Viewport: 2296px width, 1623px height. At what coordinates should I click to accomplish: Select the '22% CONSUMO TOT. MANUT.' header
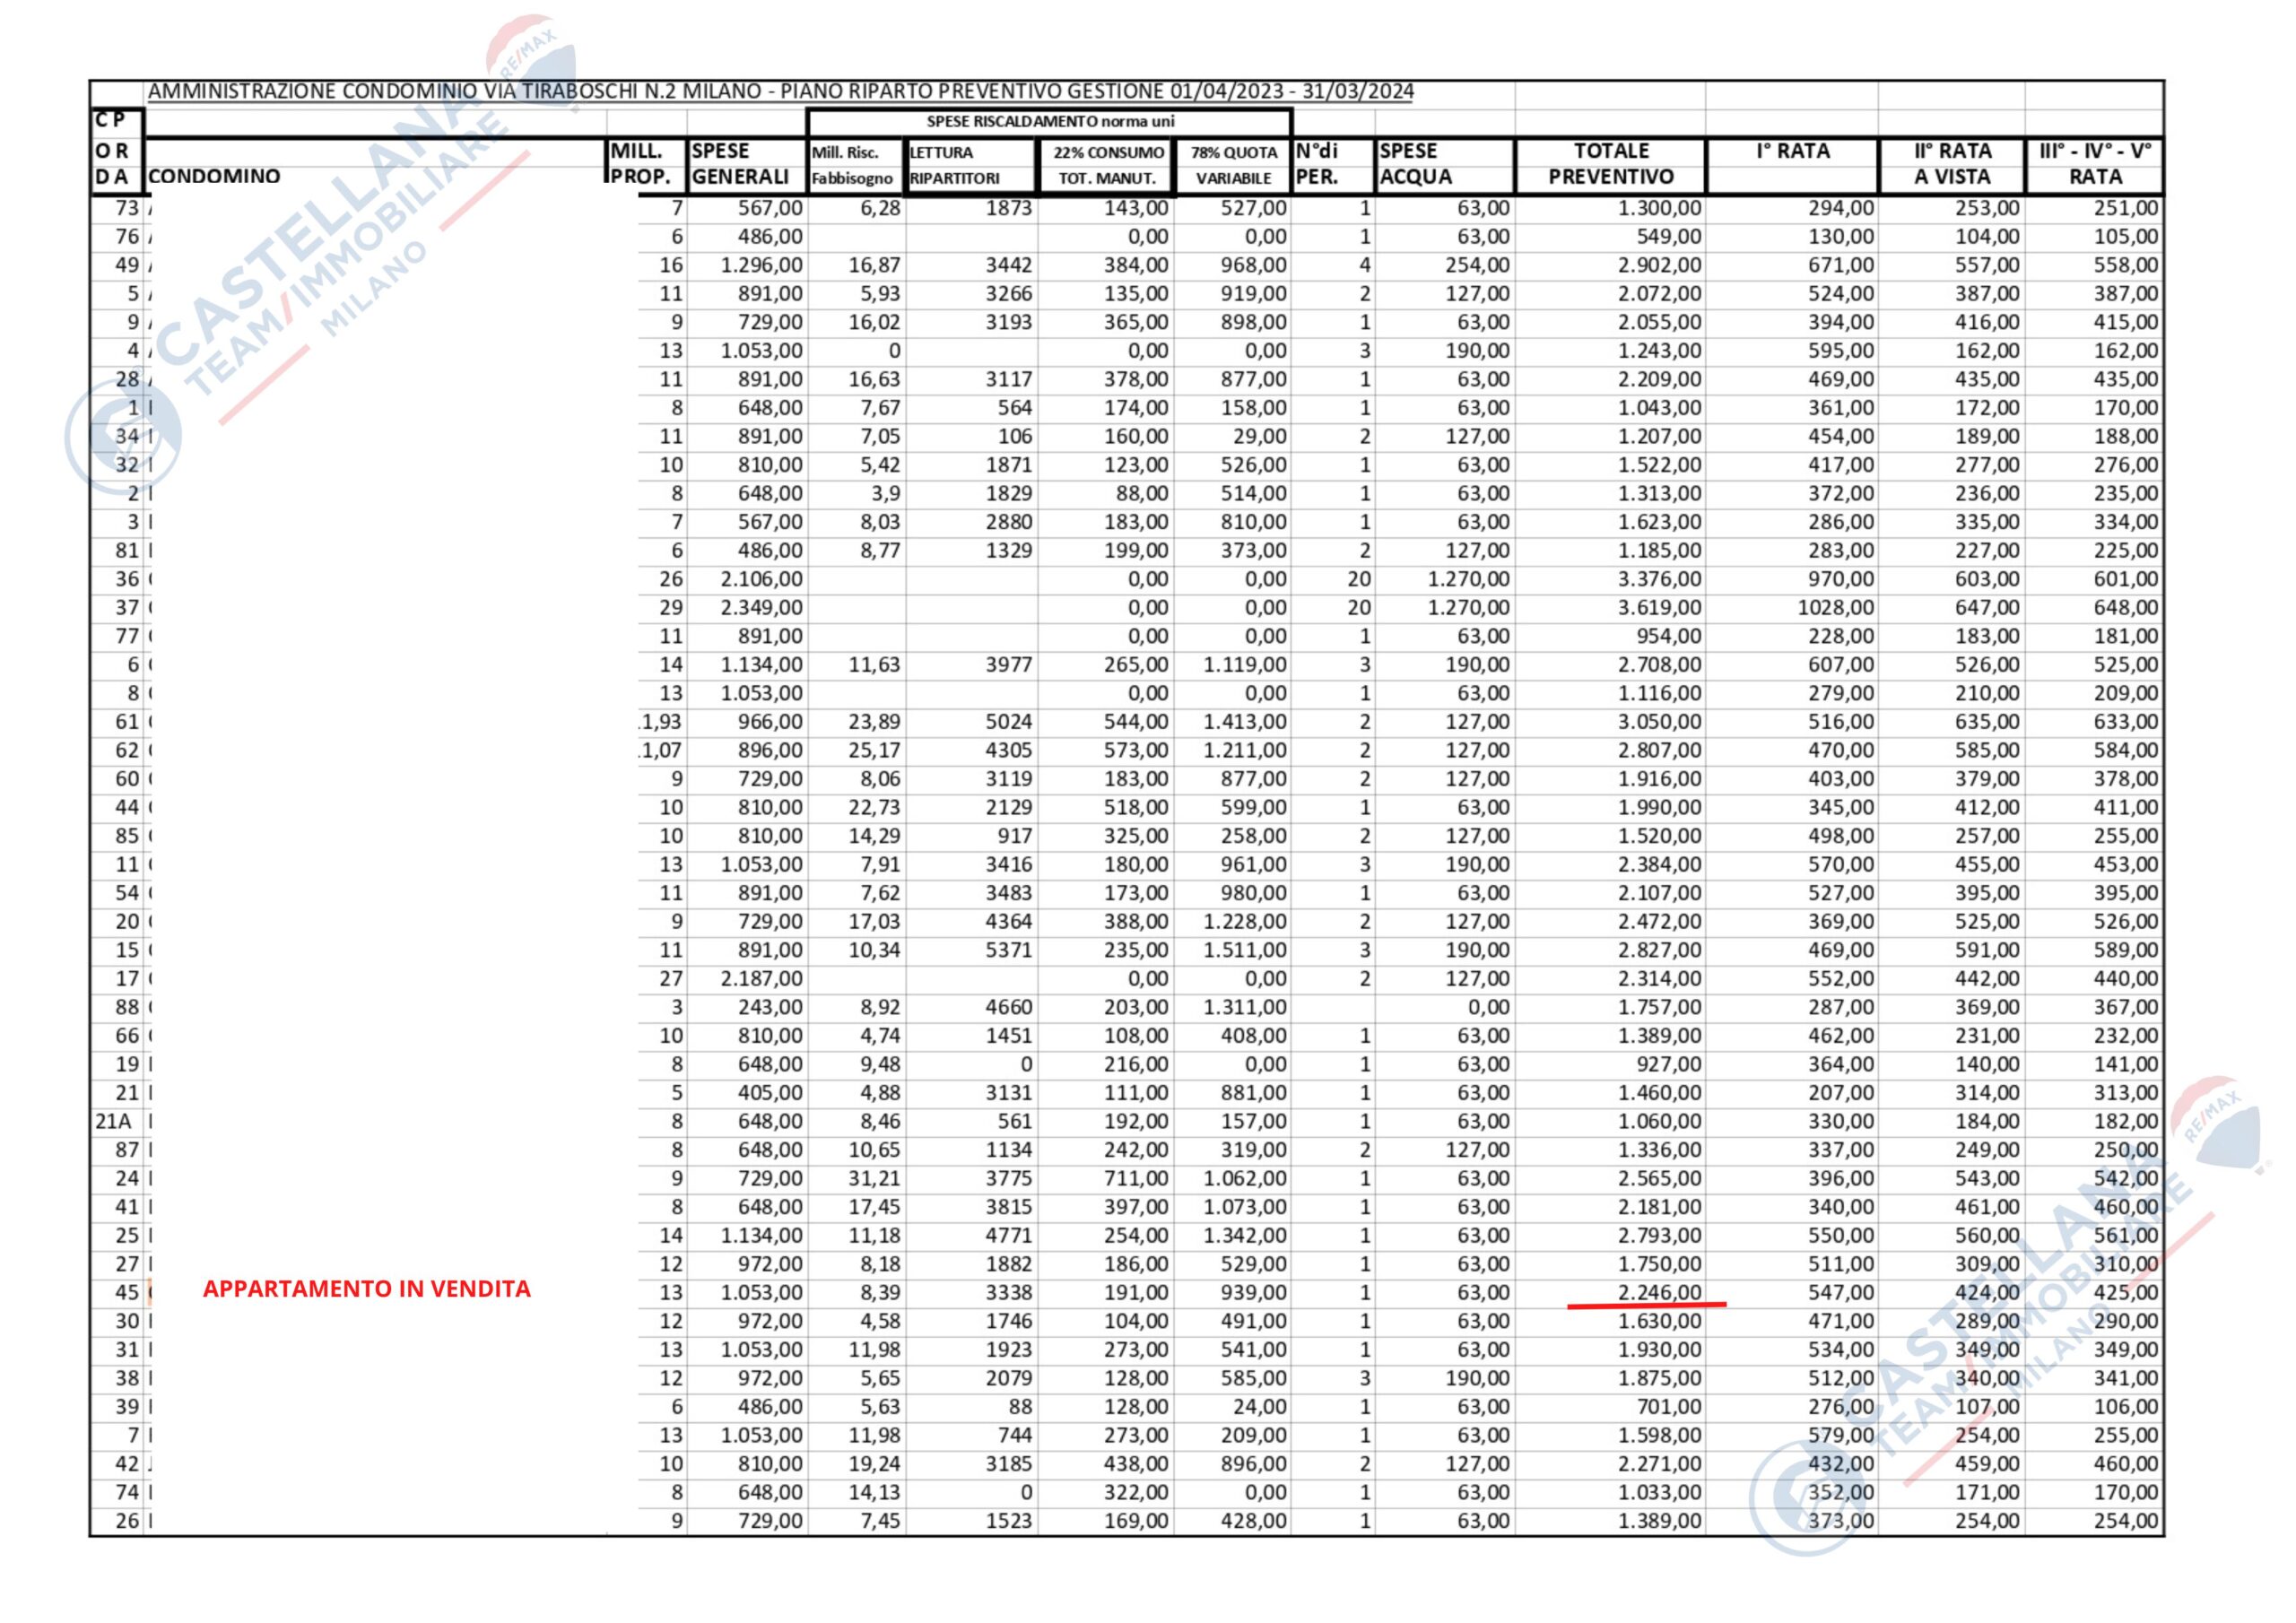pos(1108,165)
